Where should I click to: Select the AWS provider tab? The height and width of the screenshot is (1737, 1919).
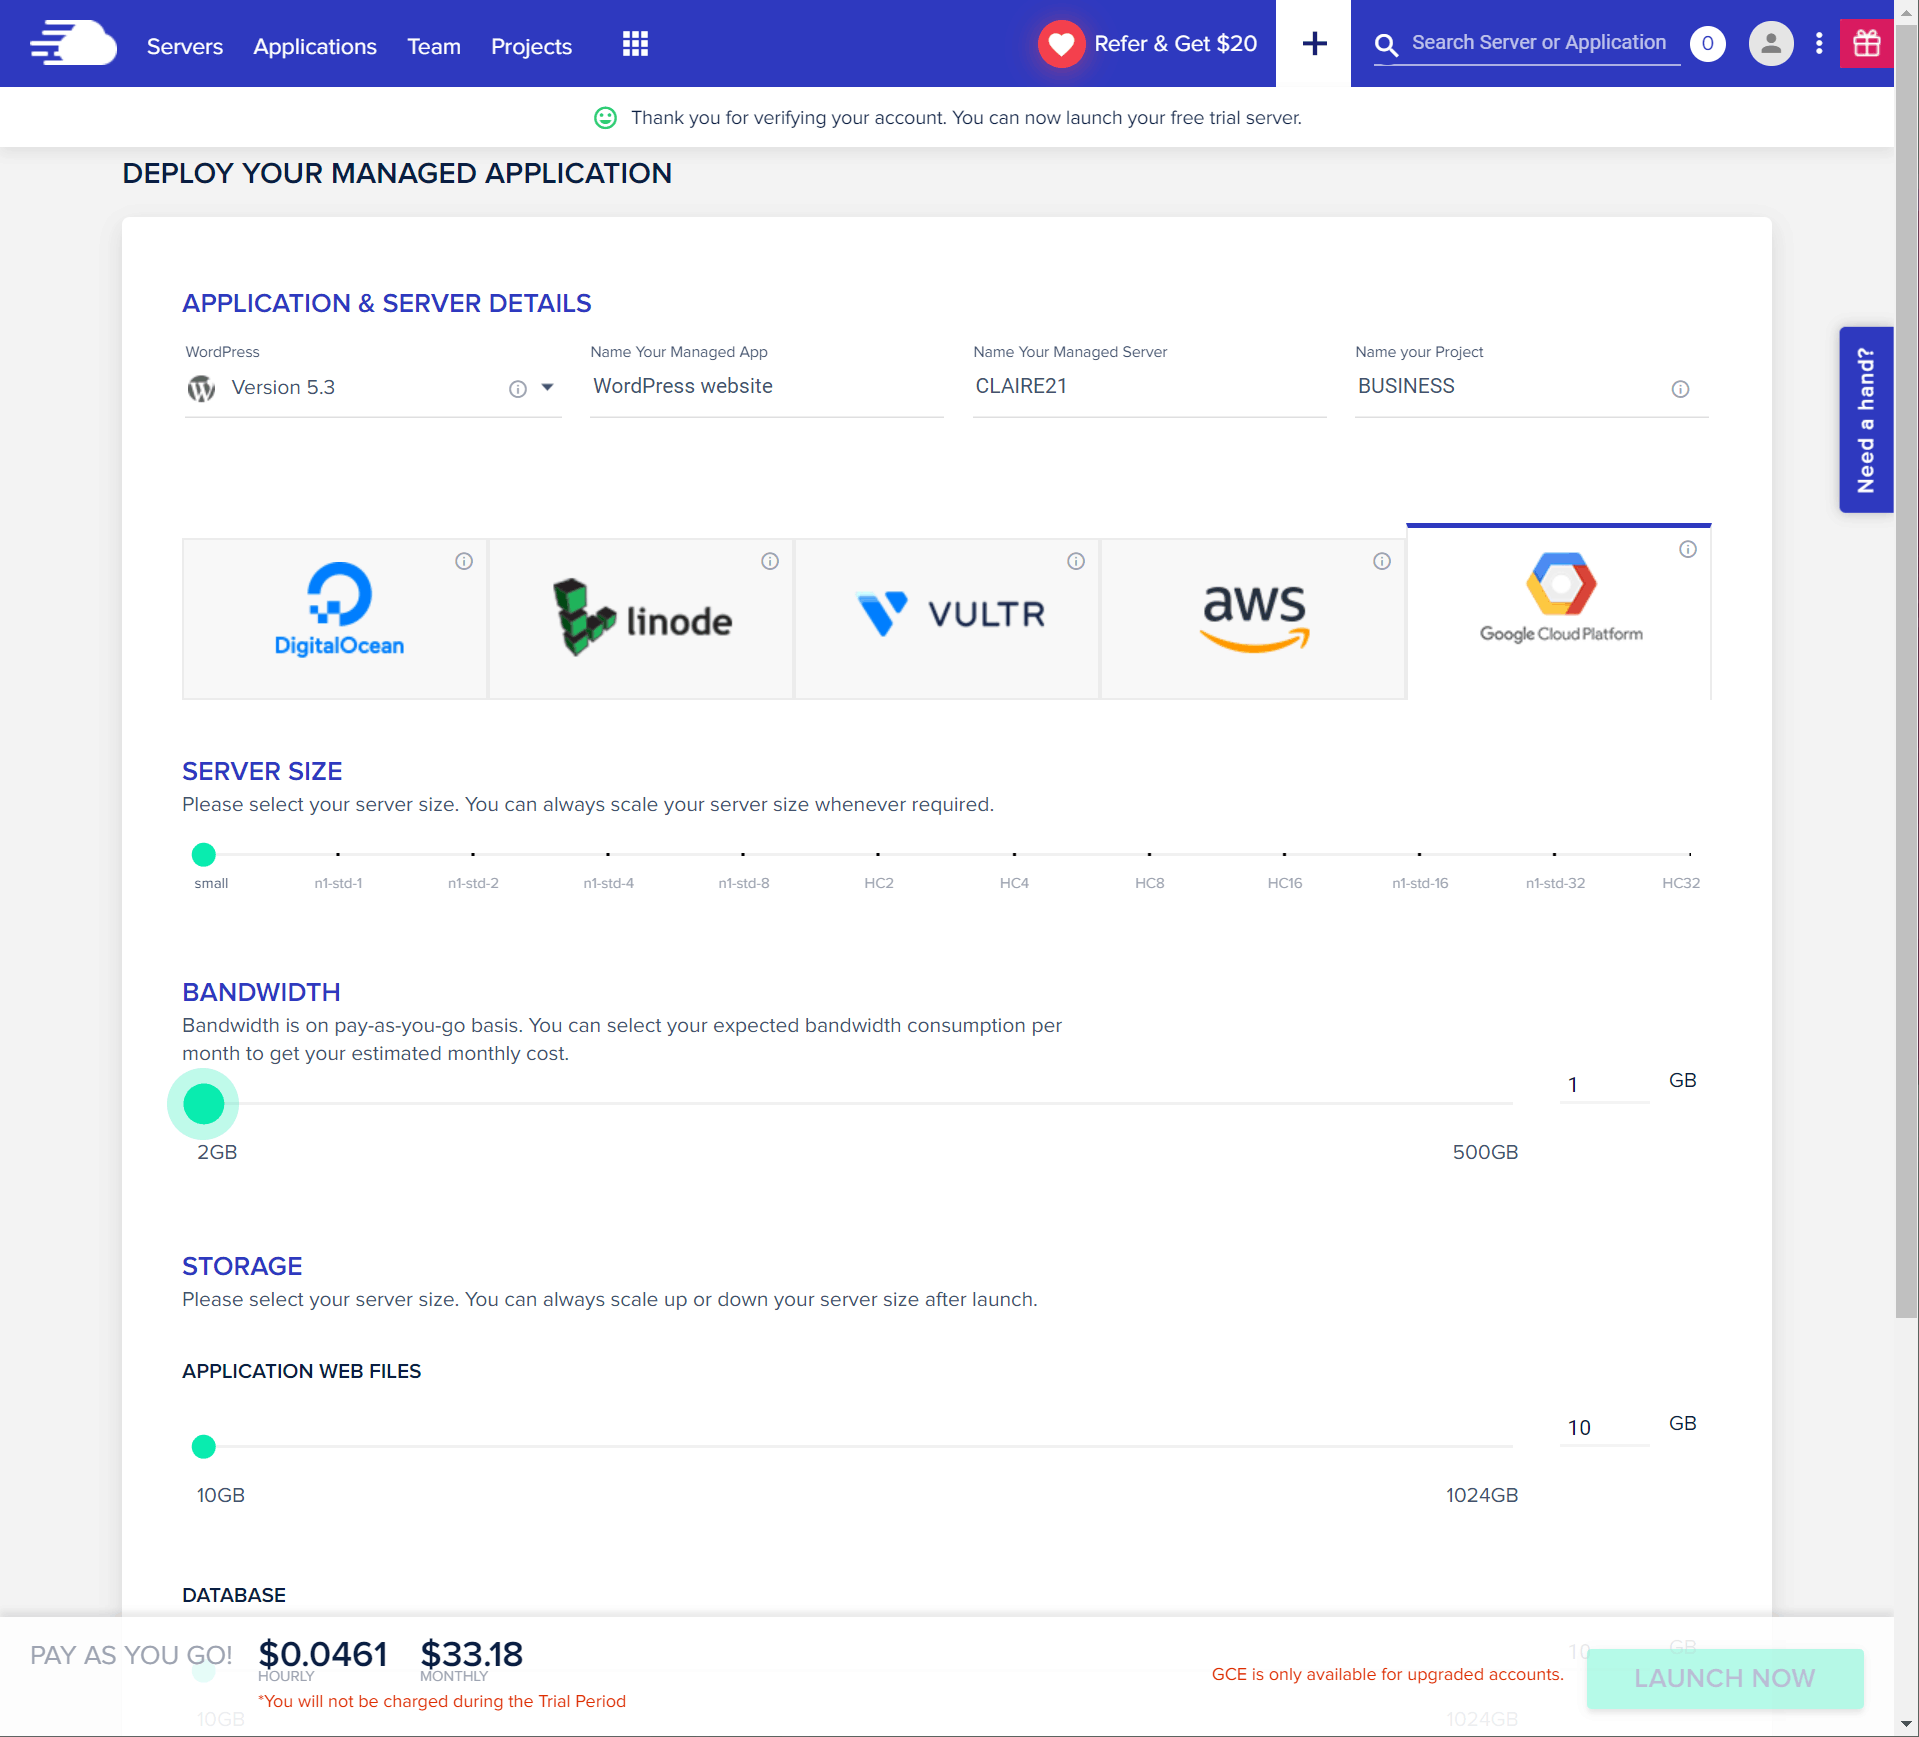click(x=1253, y=619)
